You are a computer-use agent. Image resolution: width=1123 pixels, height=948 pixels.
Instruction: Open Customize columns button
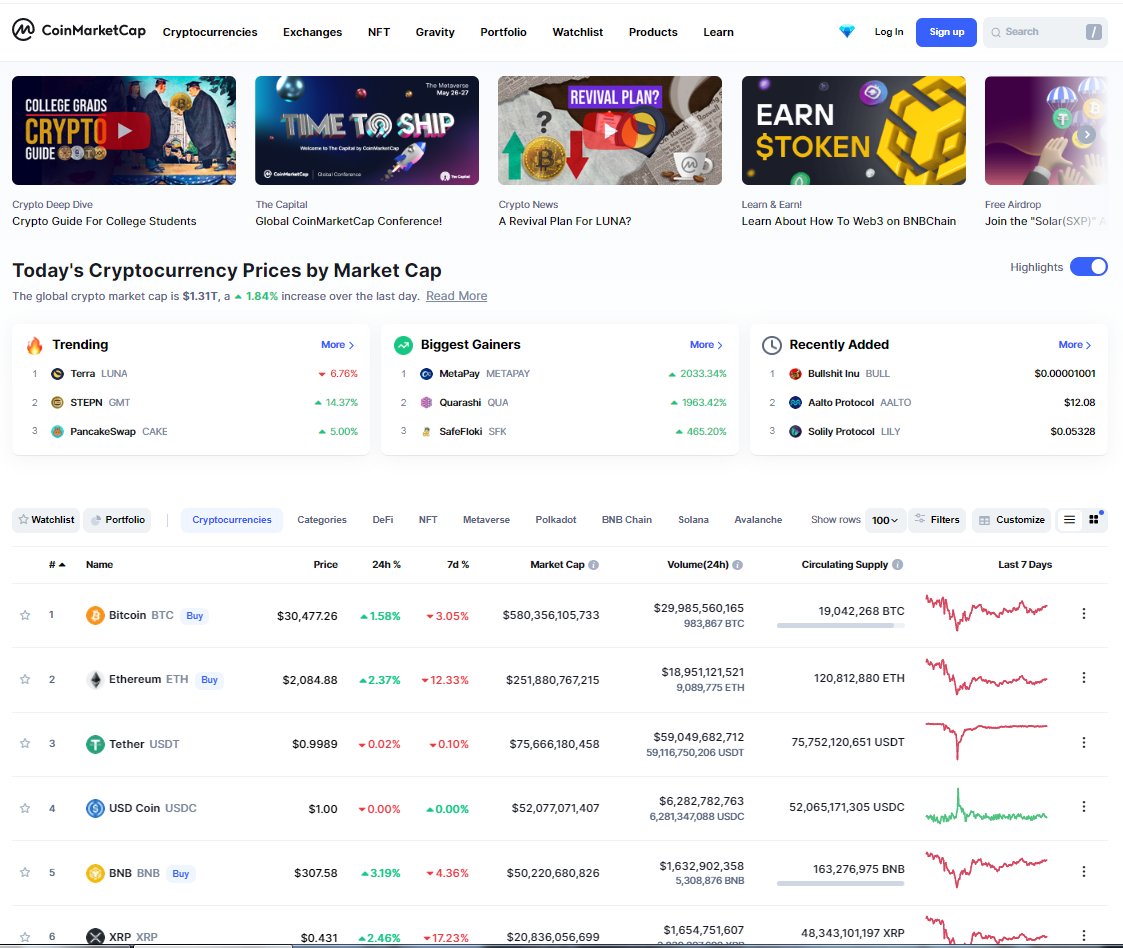(1011, 520)
